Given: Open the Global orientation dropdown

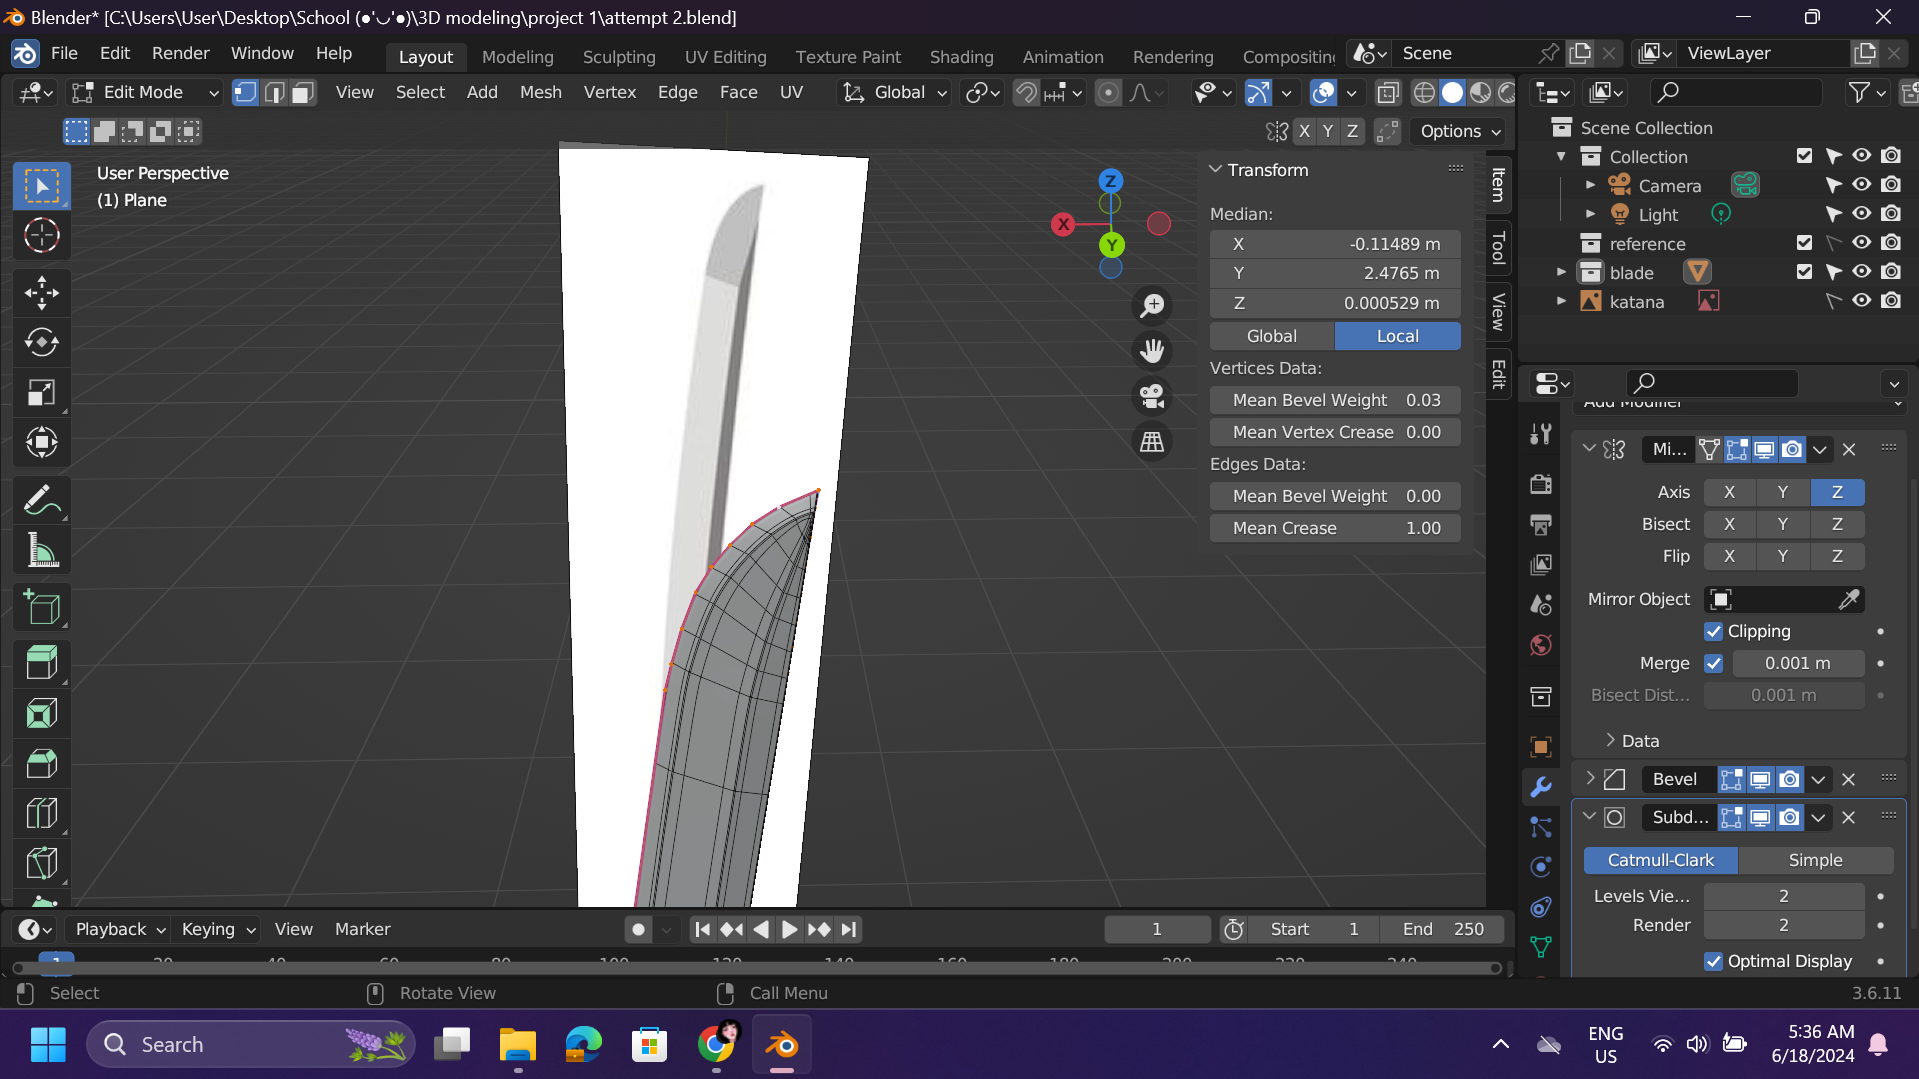Looking at the screenshot, I should [x=895, y=92].
